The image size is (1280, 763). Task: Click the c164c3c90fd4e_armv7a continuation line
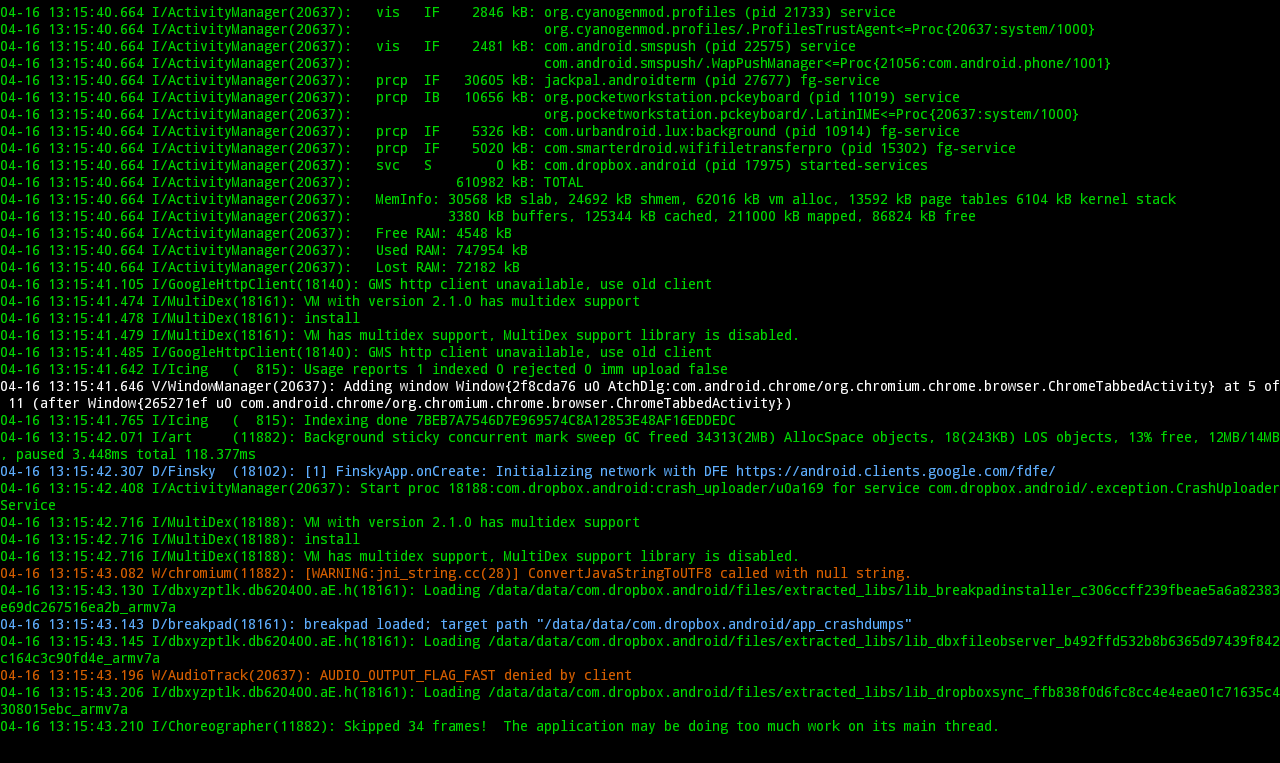click(80, 659)
